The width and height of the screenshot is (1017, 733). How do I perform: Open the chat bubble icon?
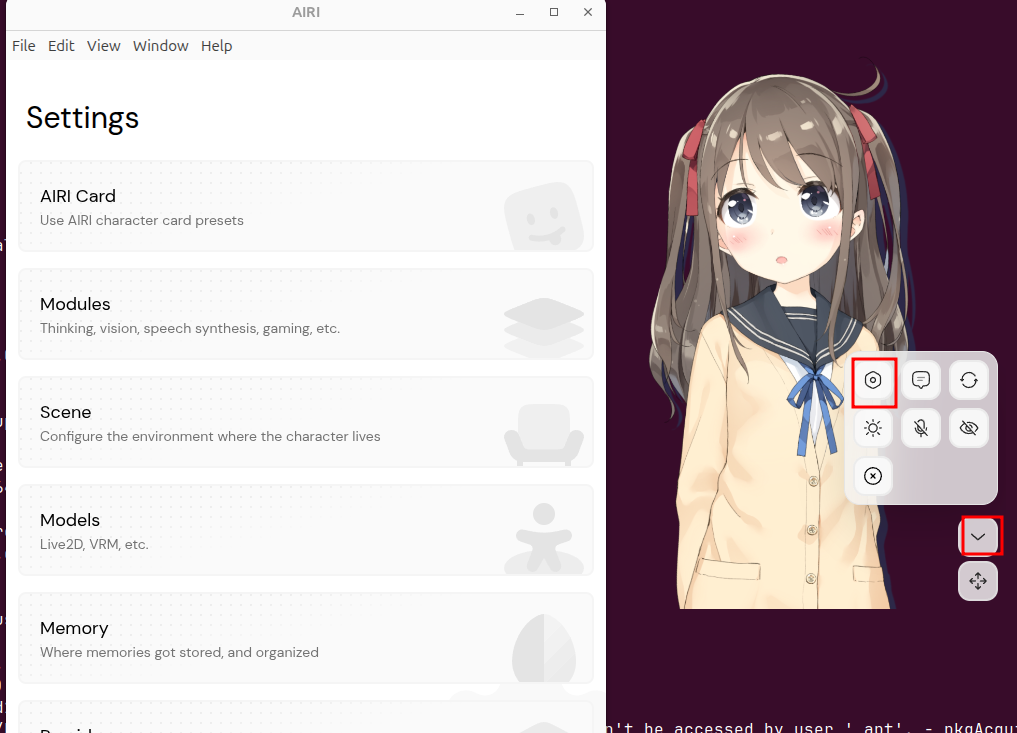[x=921, y=380]
